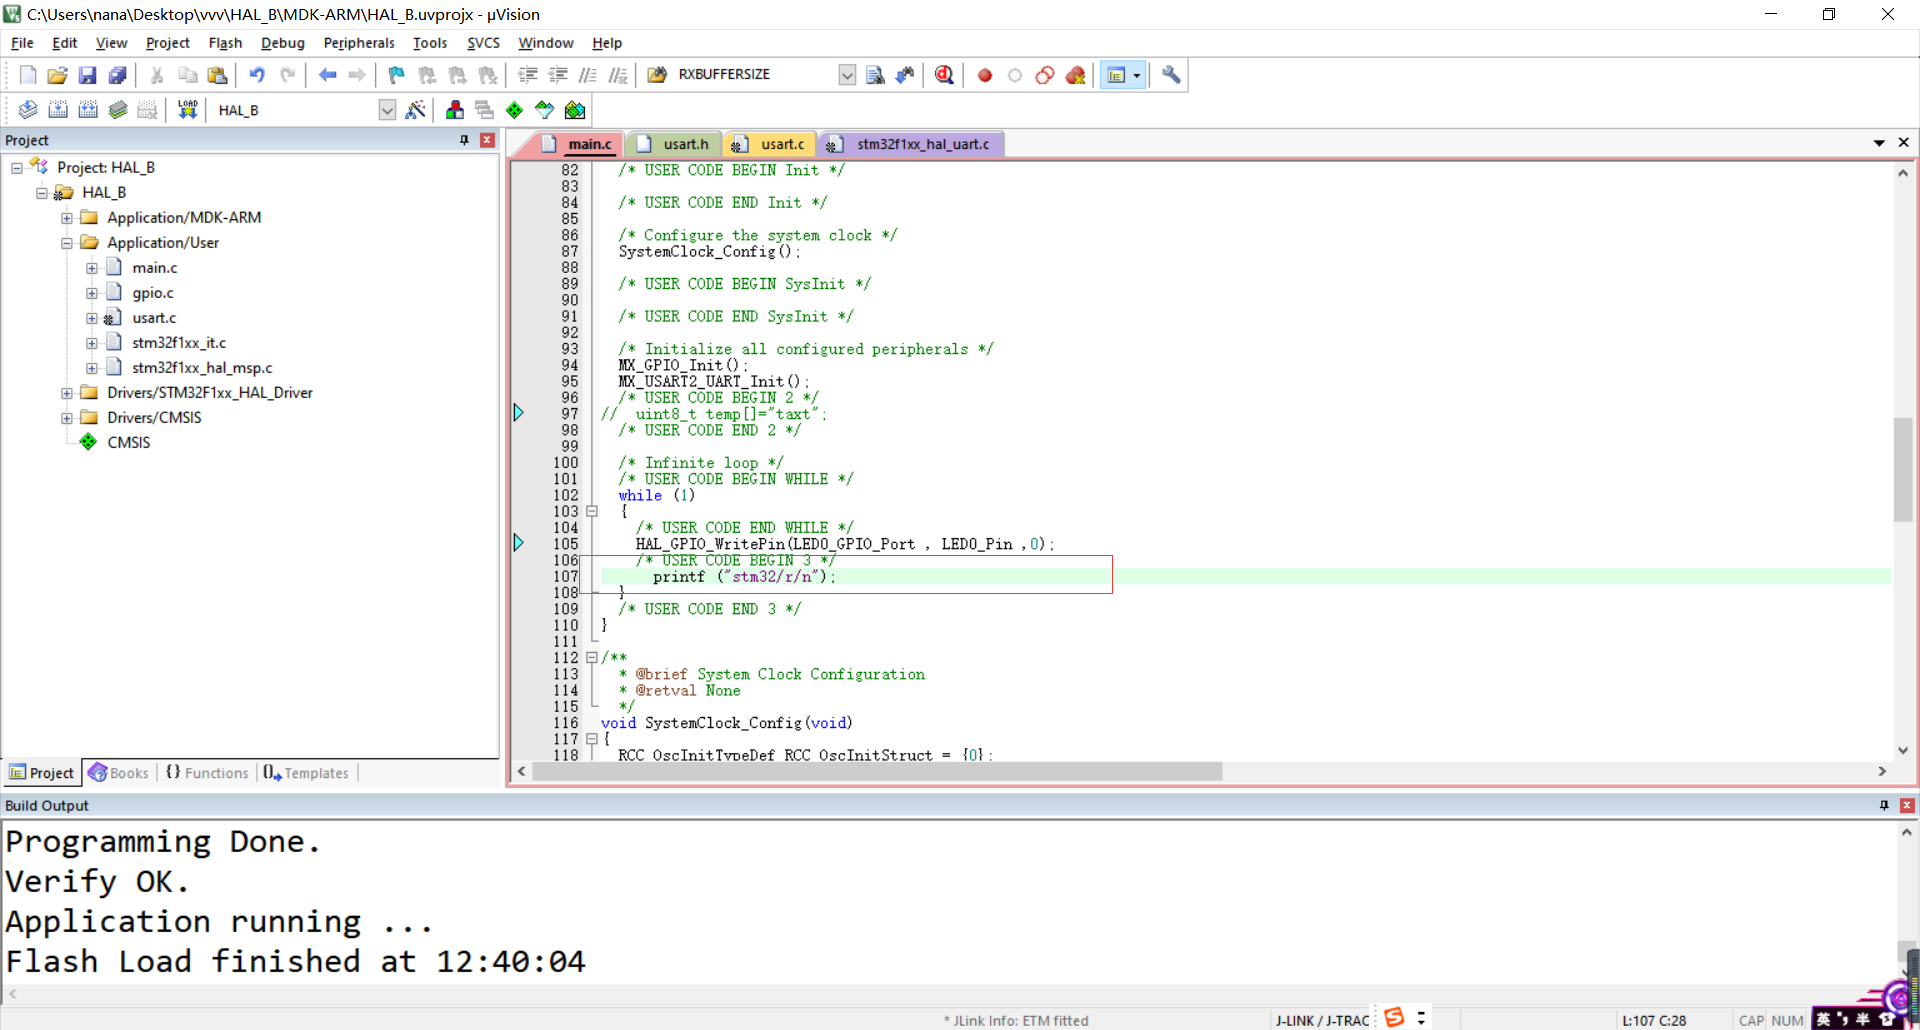Insert a bookmark with the flag icon

coord(397,75)
